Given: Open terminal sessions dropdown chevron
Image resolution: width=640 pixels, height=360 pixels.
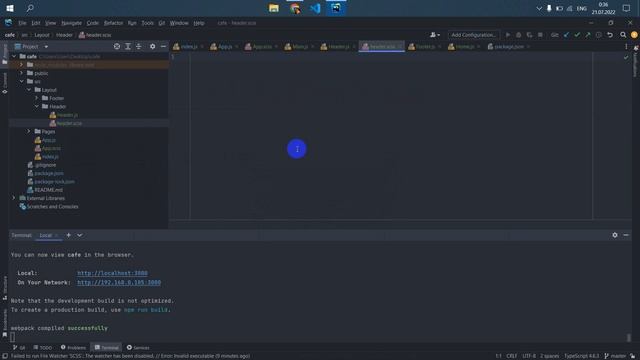Looking at the screenshot, I should [x=80, y=235].
